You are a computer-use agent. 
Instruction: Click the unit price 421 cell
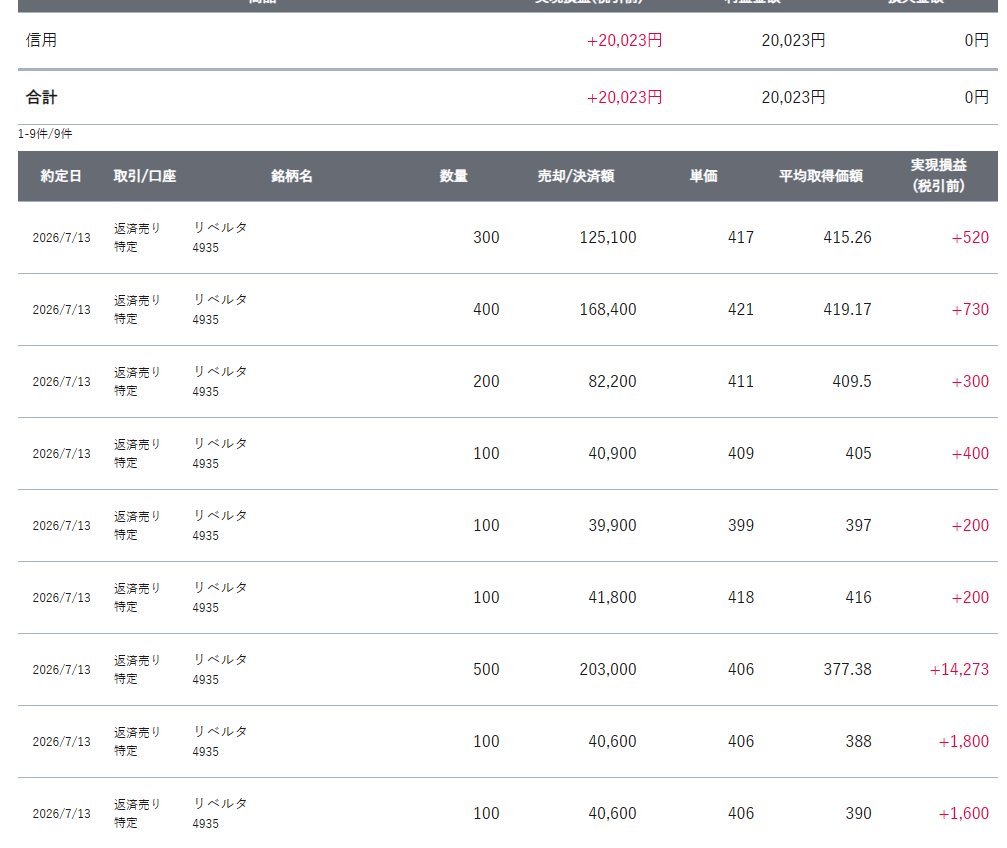point(740,310)
